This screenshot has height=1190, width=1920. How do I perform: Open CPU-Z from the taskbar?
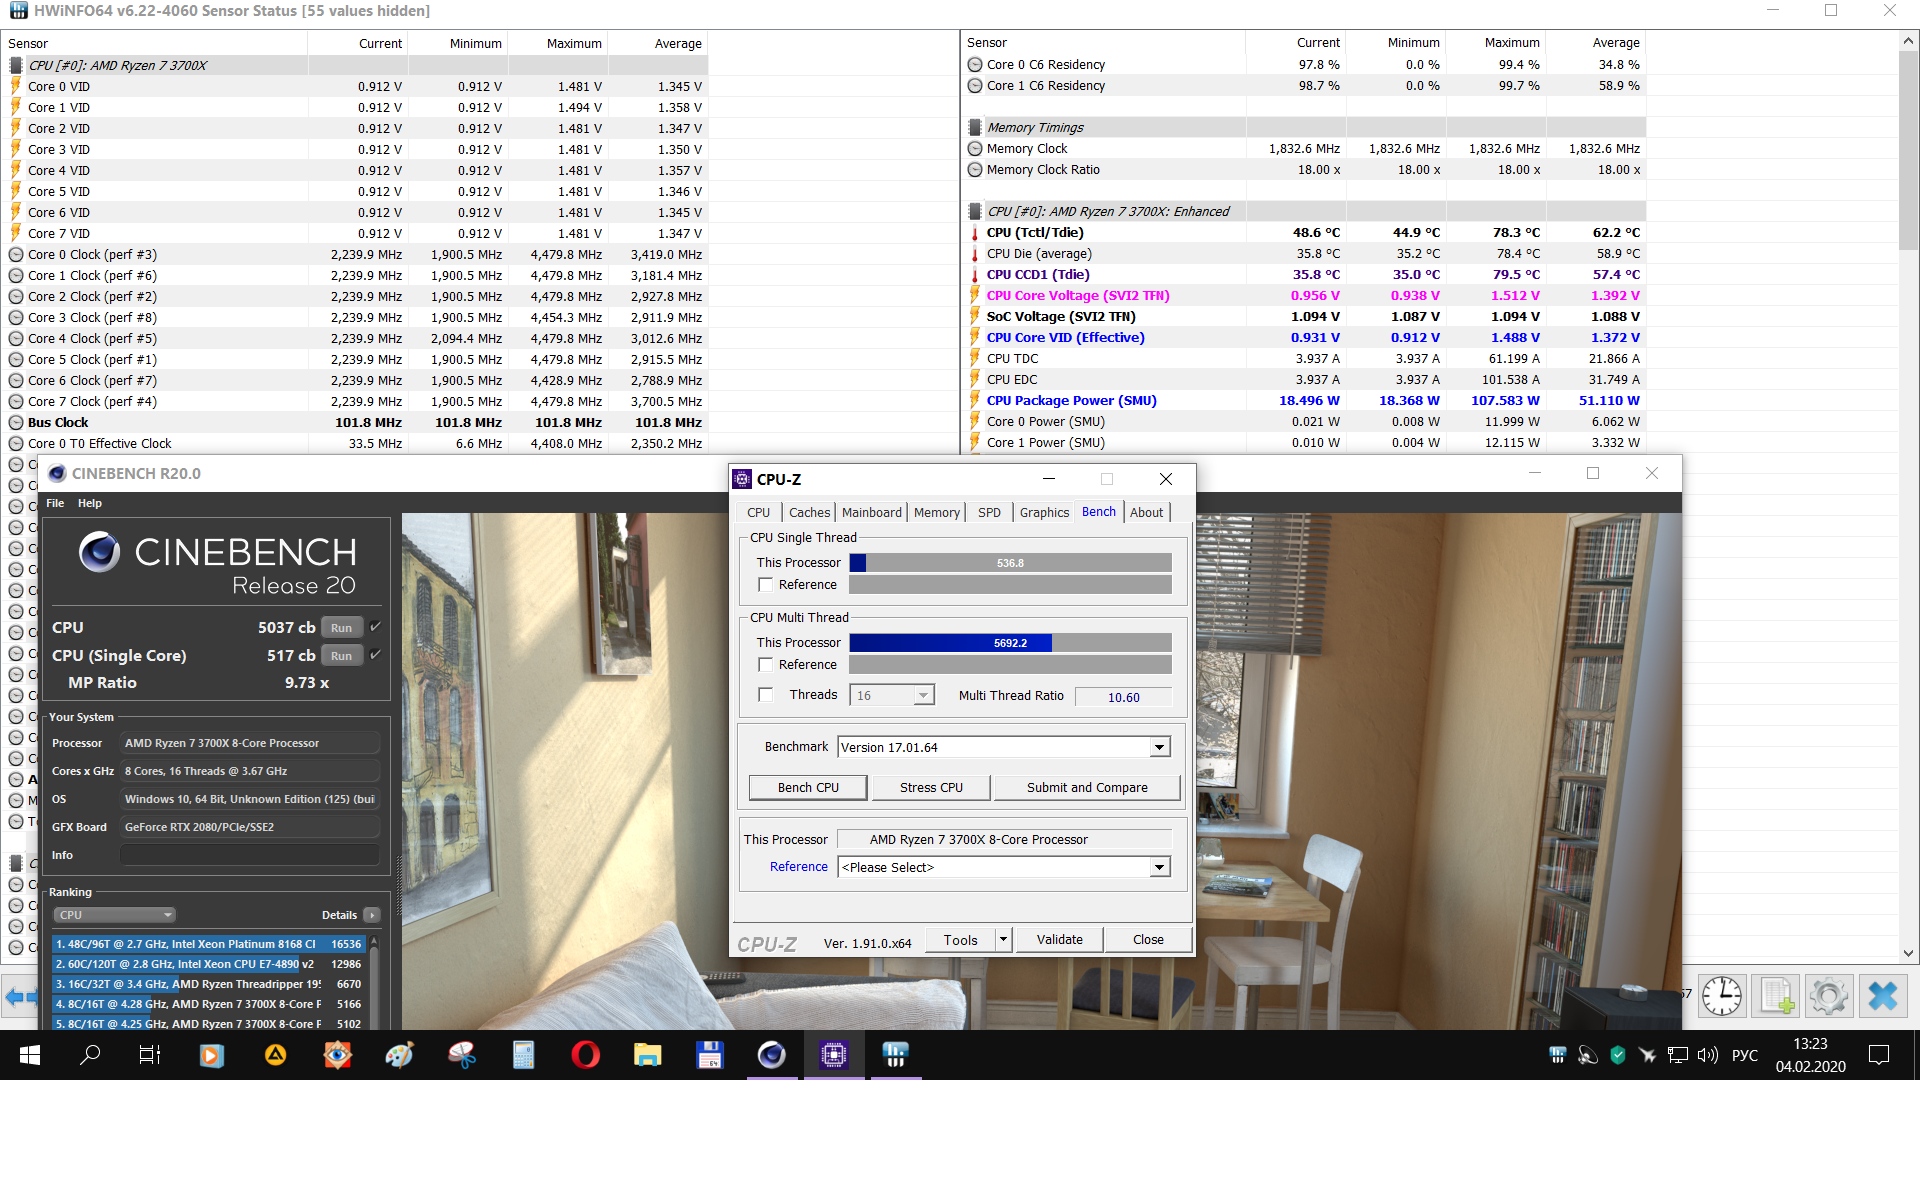[x=834, y=1055]
